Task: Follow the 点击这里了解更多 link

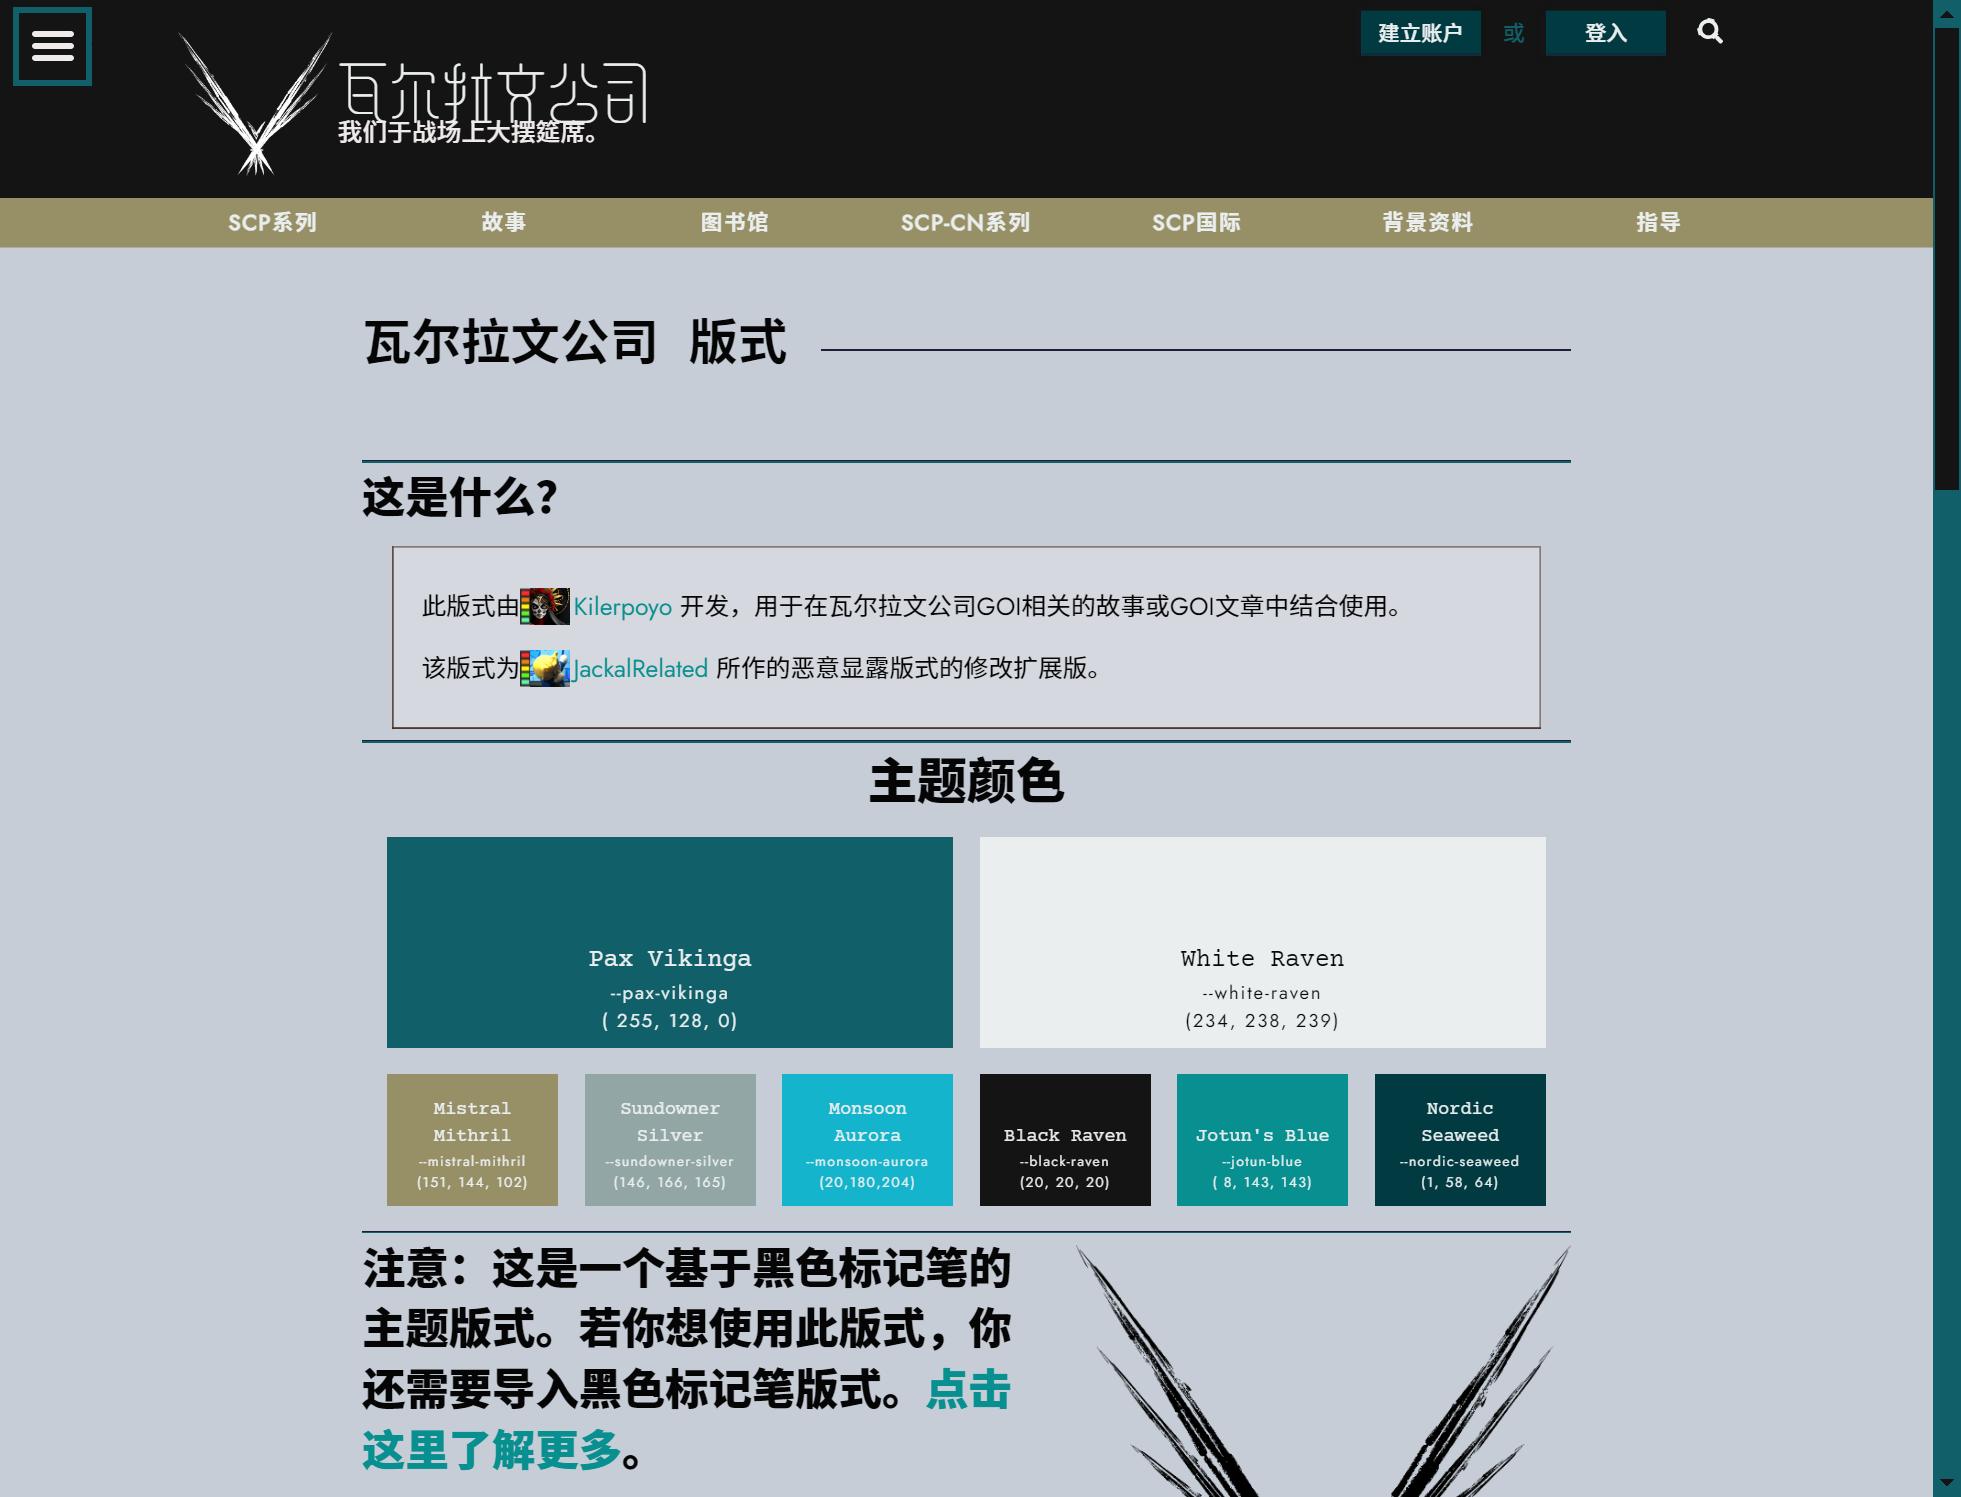Action: coord(490,1449)
